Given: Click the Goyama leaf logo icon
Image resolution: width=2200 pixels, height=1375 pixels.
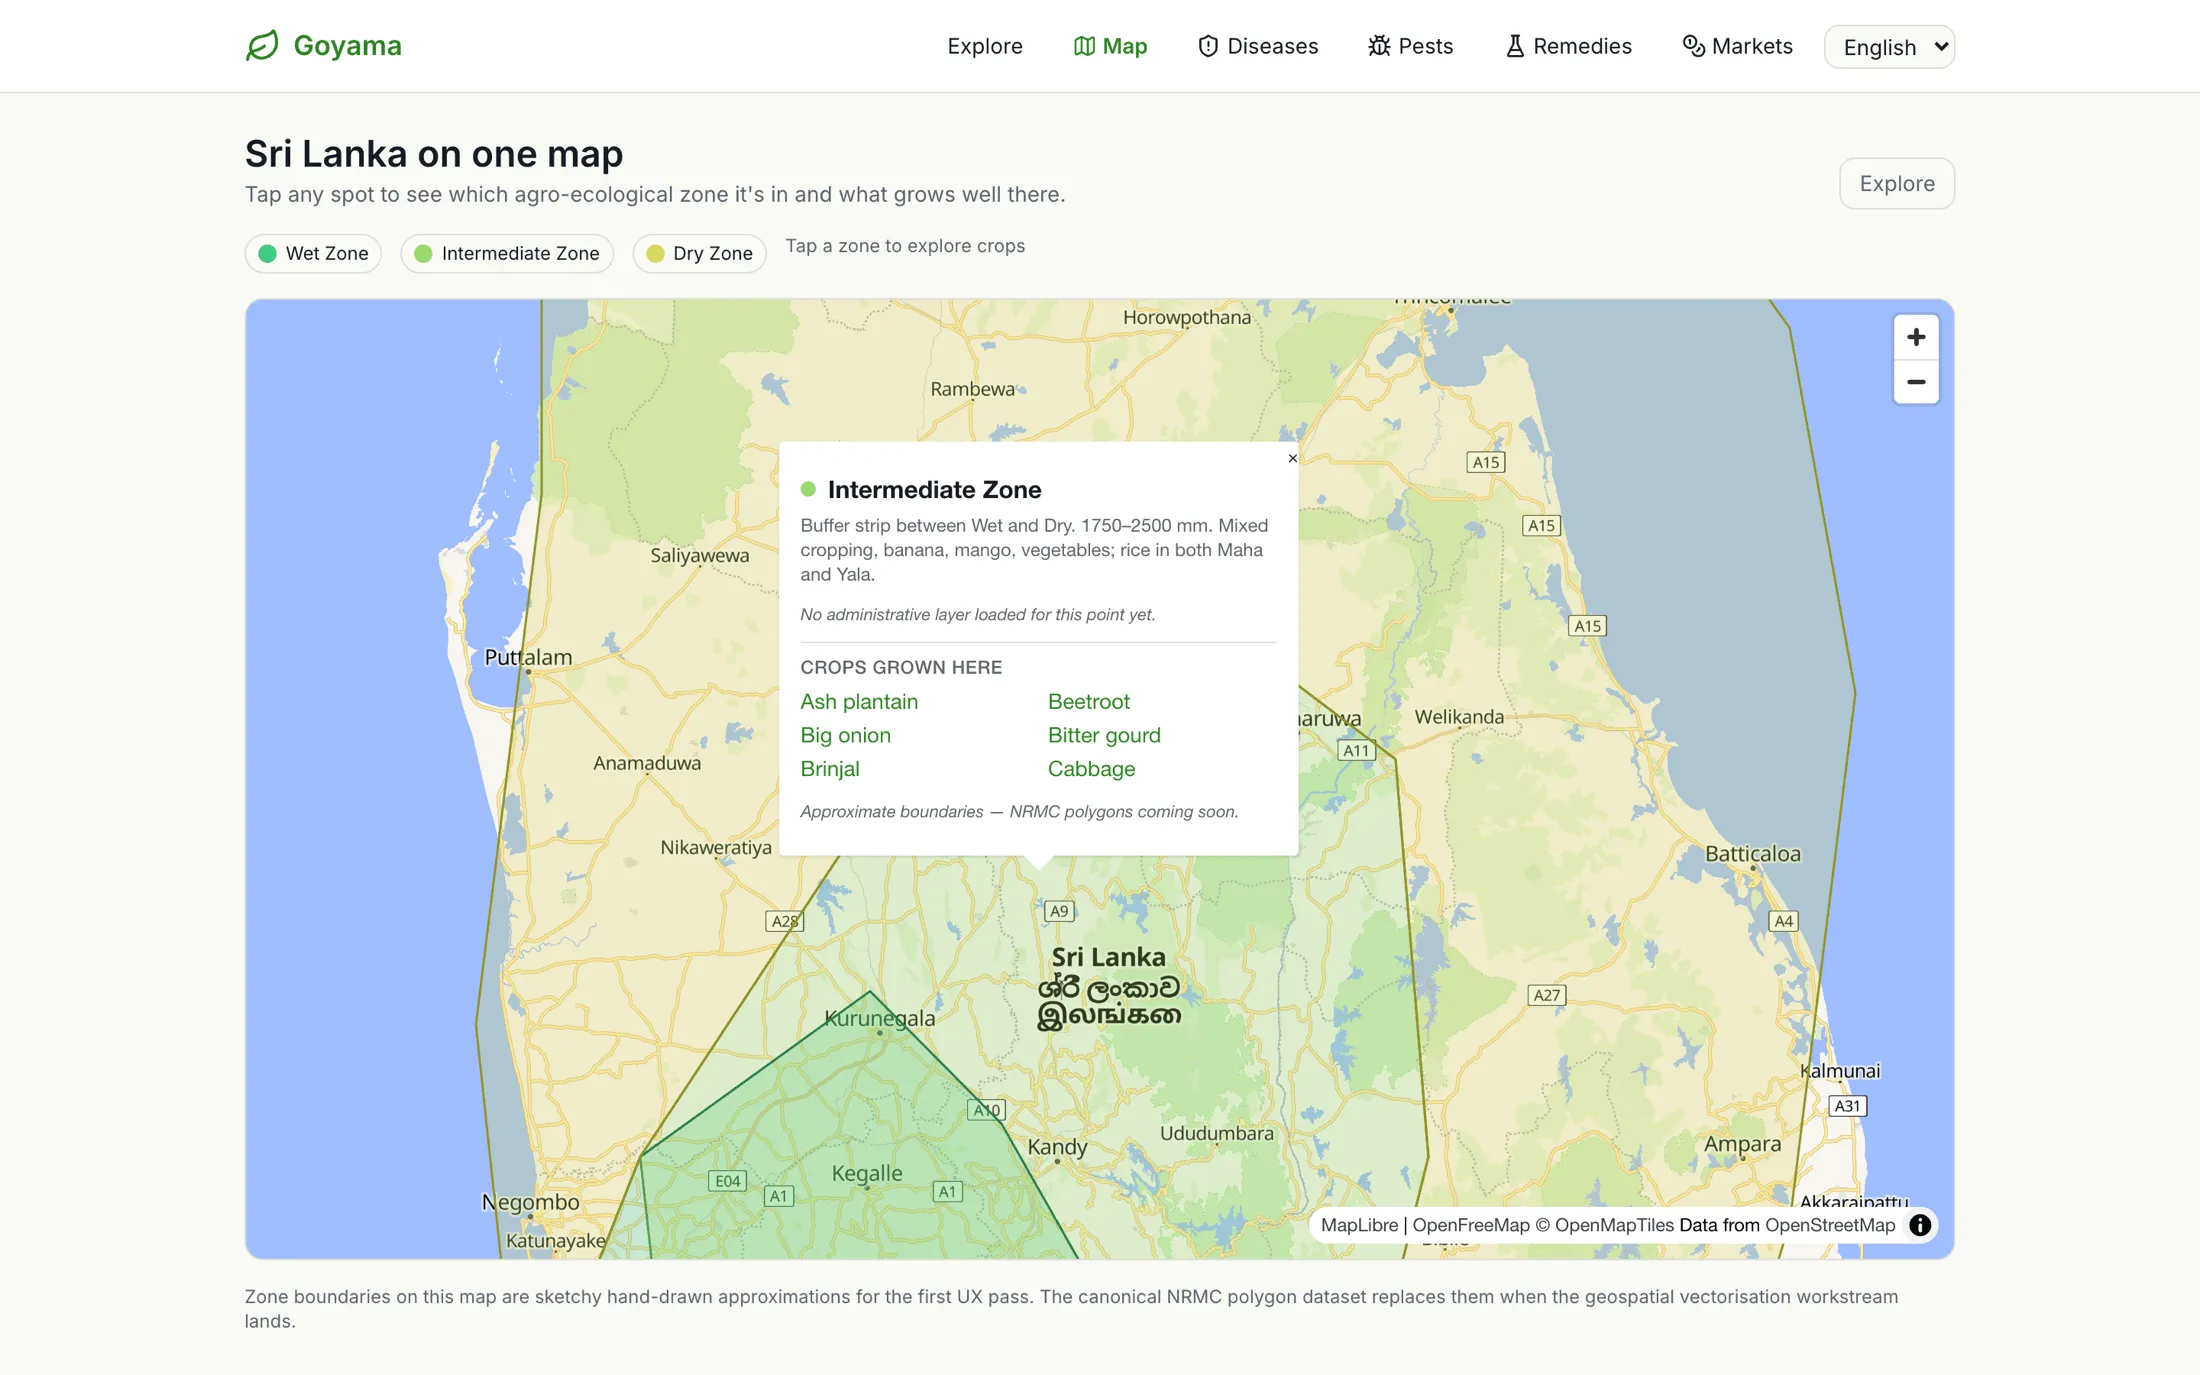Looking at the screenshot, I should click(x=262, y=46).
